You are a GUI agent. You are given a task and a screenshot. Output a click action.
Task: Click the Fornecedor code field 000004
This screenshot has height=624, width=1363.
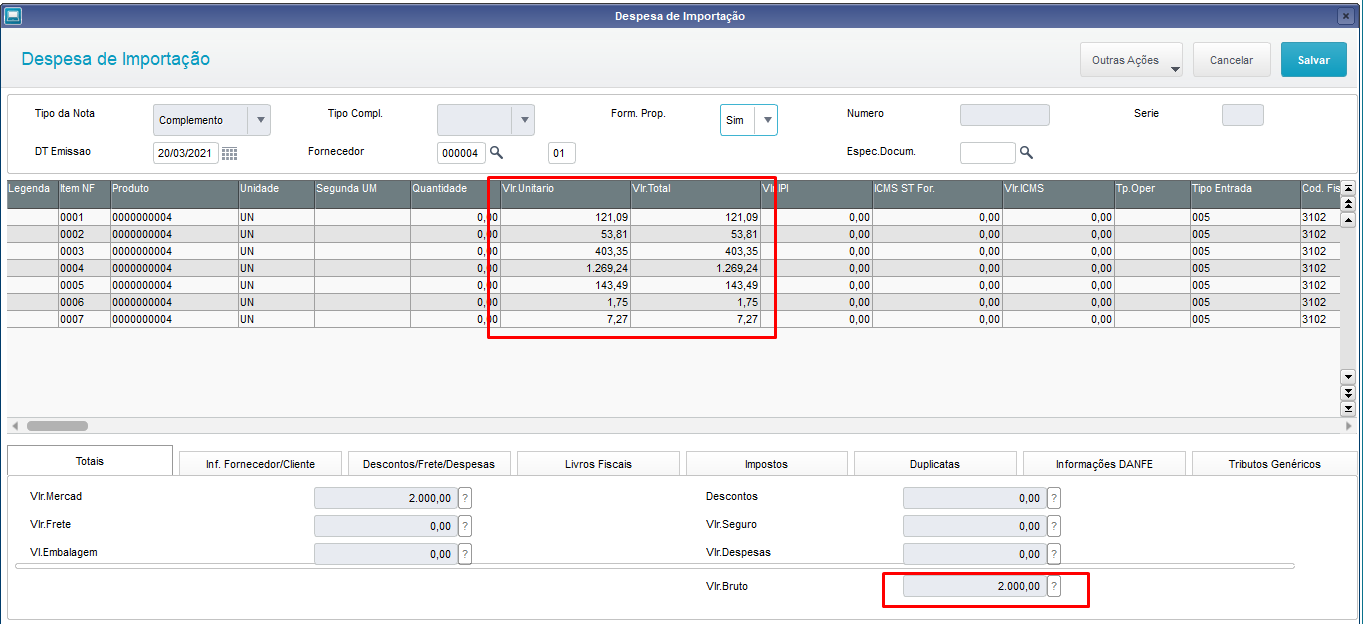461,153
